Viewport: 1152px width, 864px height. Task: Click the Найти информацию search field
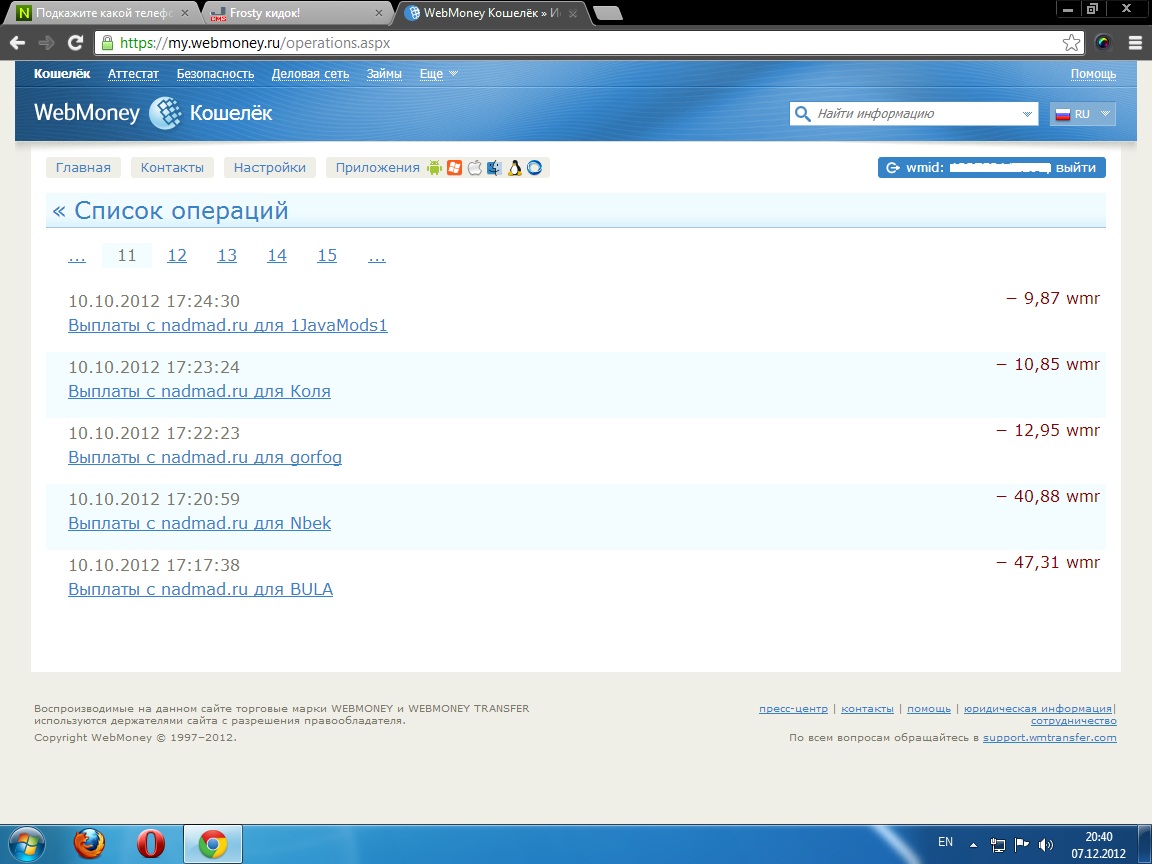pos(915,114)
